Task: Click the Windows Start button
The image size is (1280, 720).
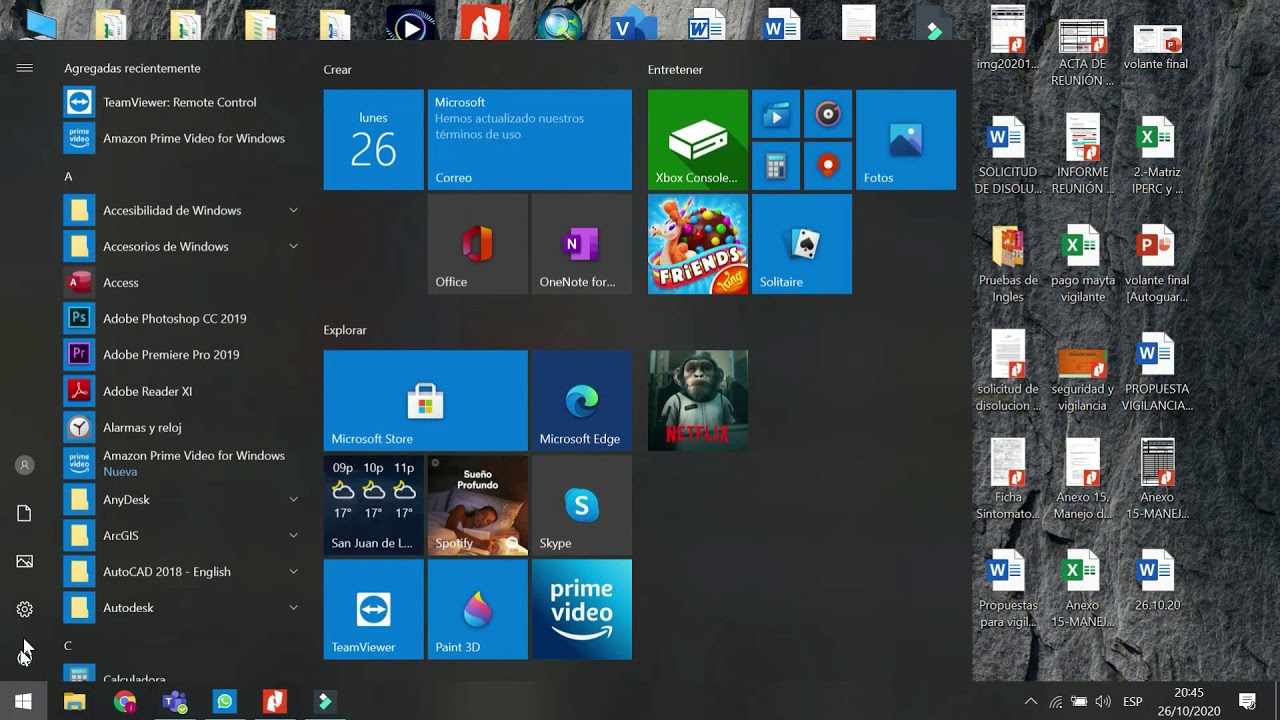Action: click(24, 702)
